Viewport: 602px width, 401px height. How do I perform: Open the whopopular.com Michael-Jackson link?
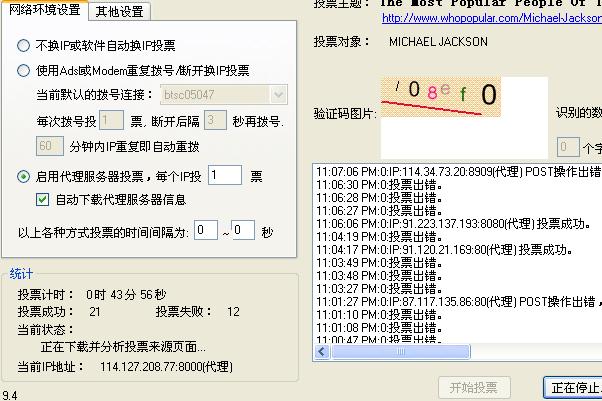pyautogui.click(x=491, y=18)
